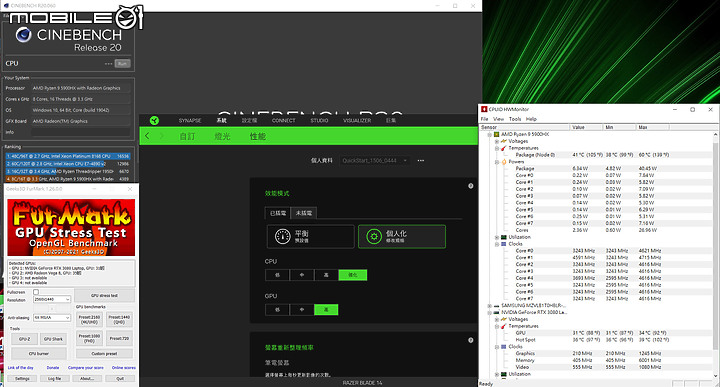Click Run in Cinebench CPU row
The height and width of the screenshot is (387, 720).
(122, 63)
